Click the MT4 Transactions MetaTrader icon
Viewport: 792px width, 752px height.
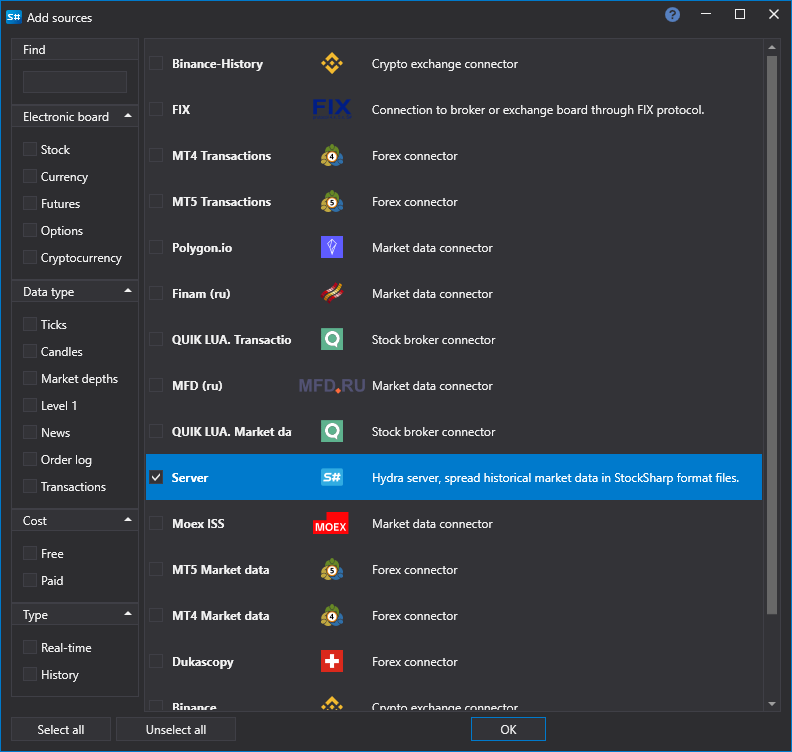click(332, 156)
